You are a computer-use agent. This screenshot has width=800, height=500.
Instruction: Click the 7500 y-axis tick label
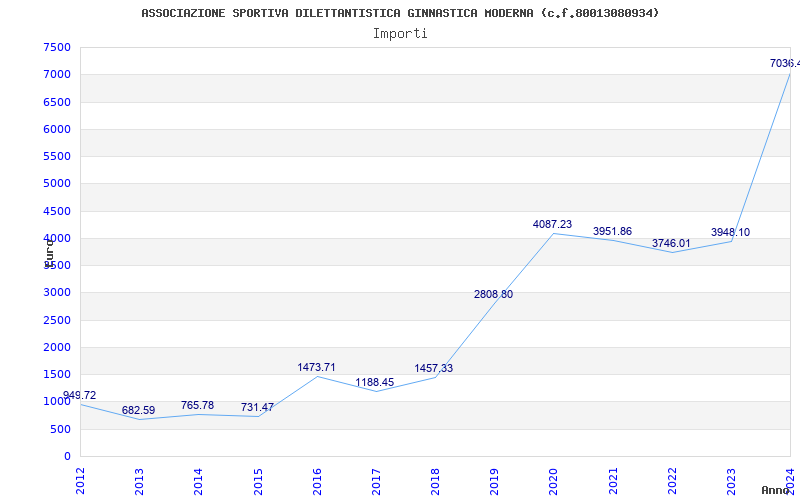pyautogui.click(x=57, y=47)
